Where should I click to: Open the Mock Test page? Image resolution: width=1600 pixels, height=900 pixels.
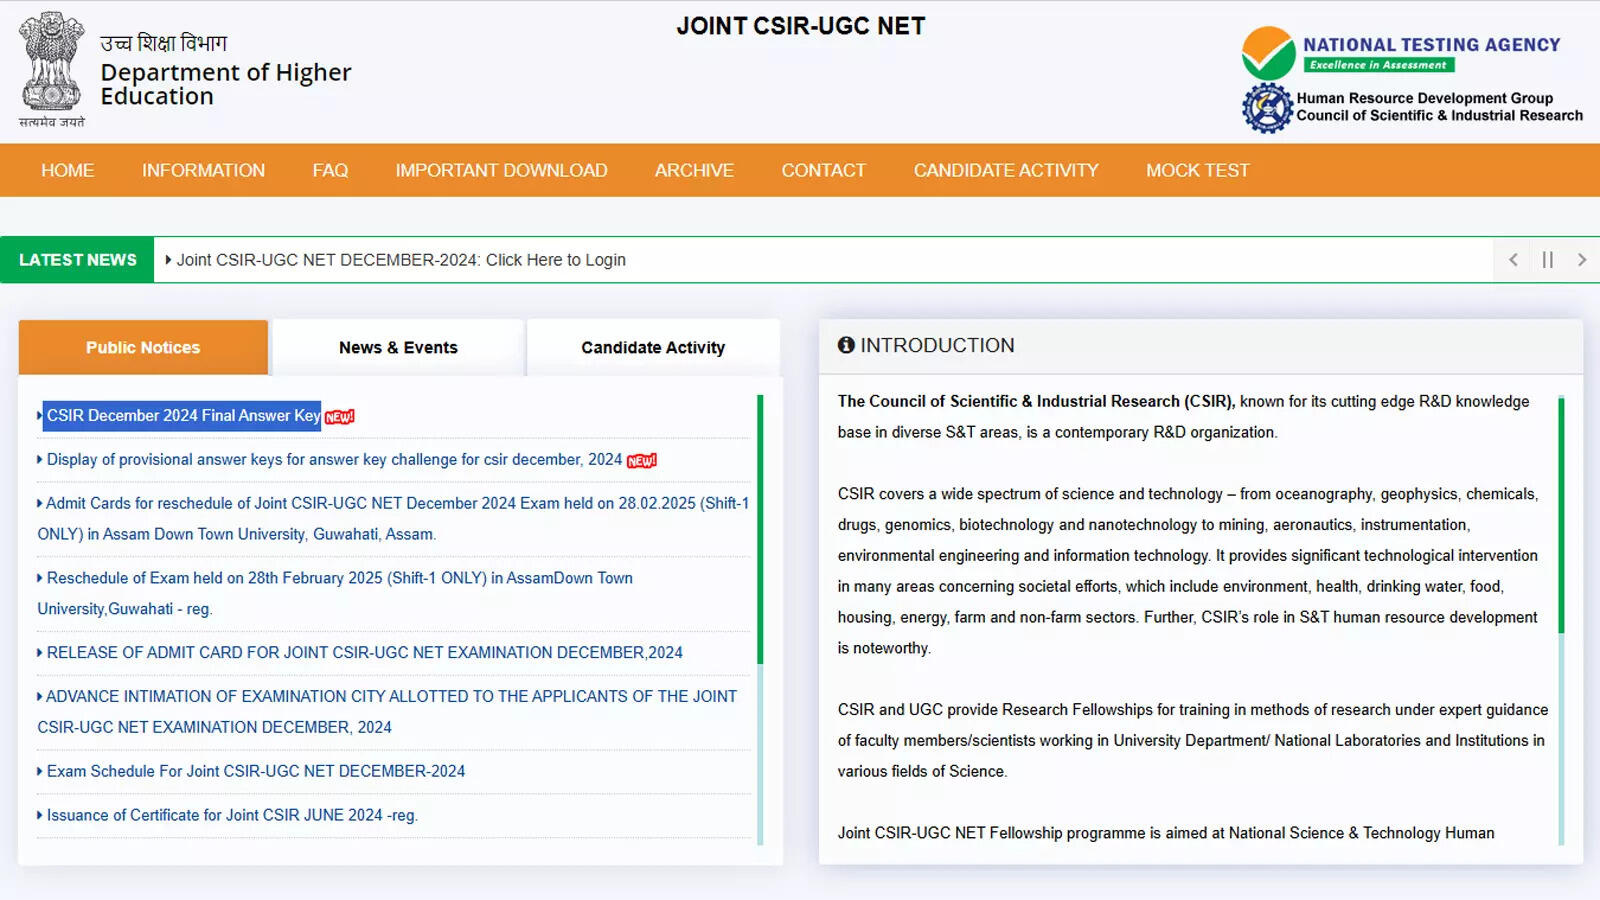tap(1197, 170)
